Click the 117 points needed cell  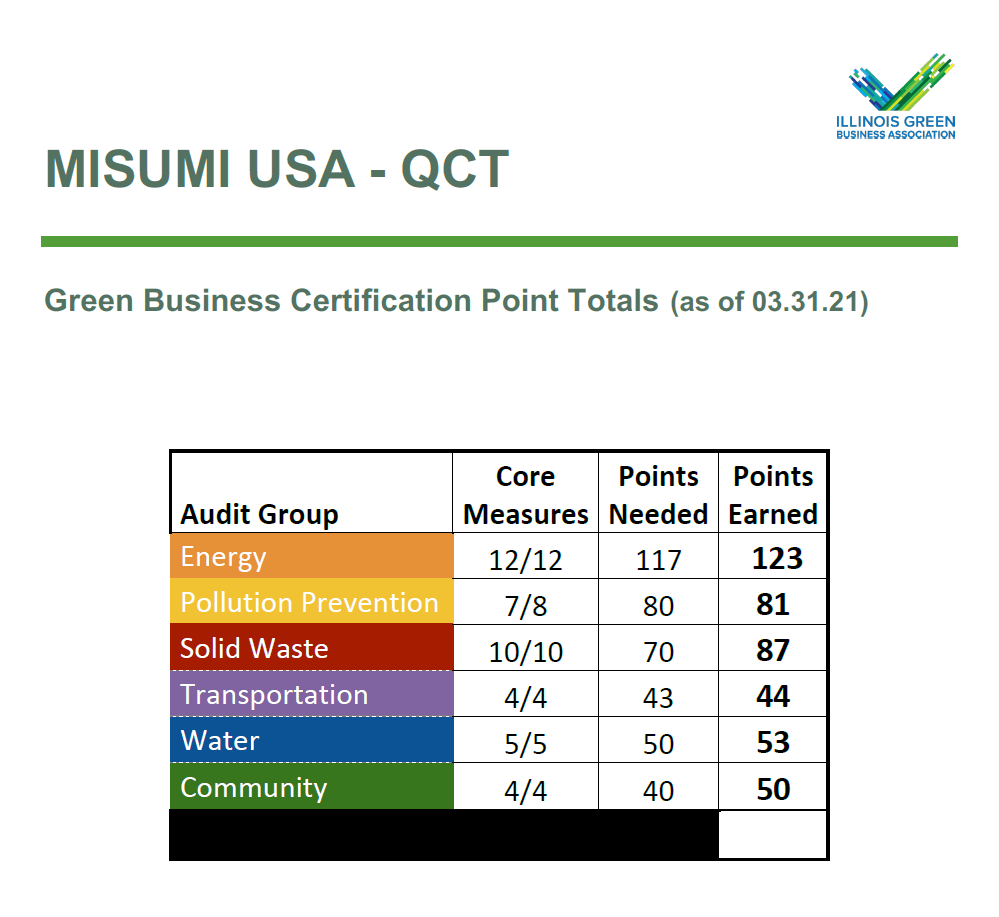tap(658, 556)
